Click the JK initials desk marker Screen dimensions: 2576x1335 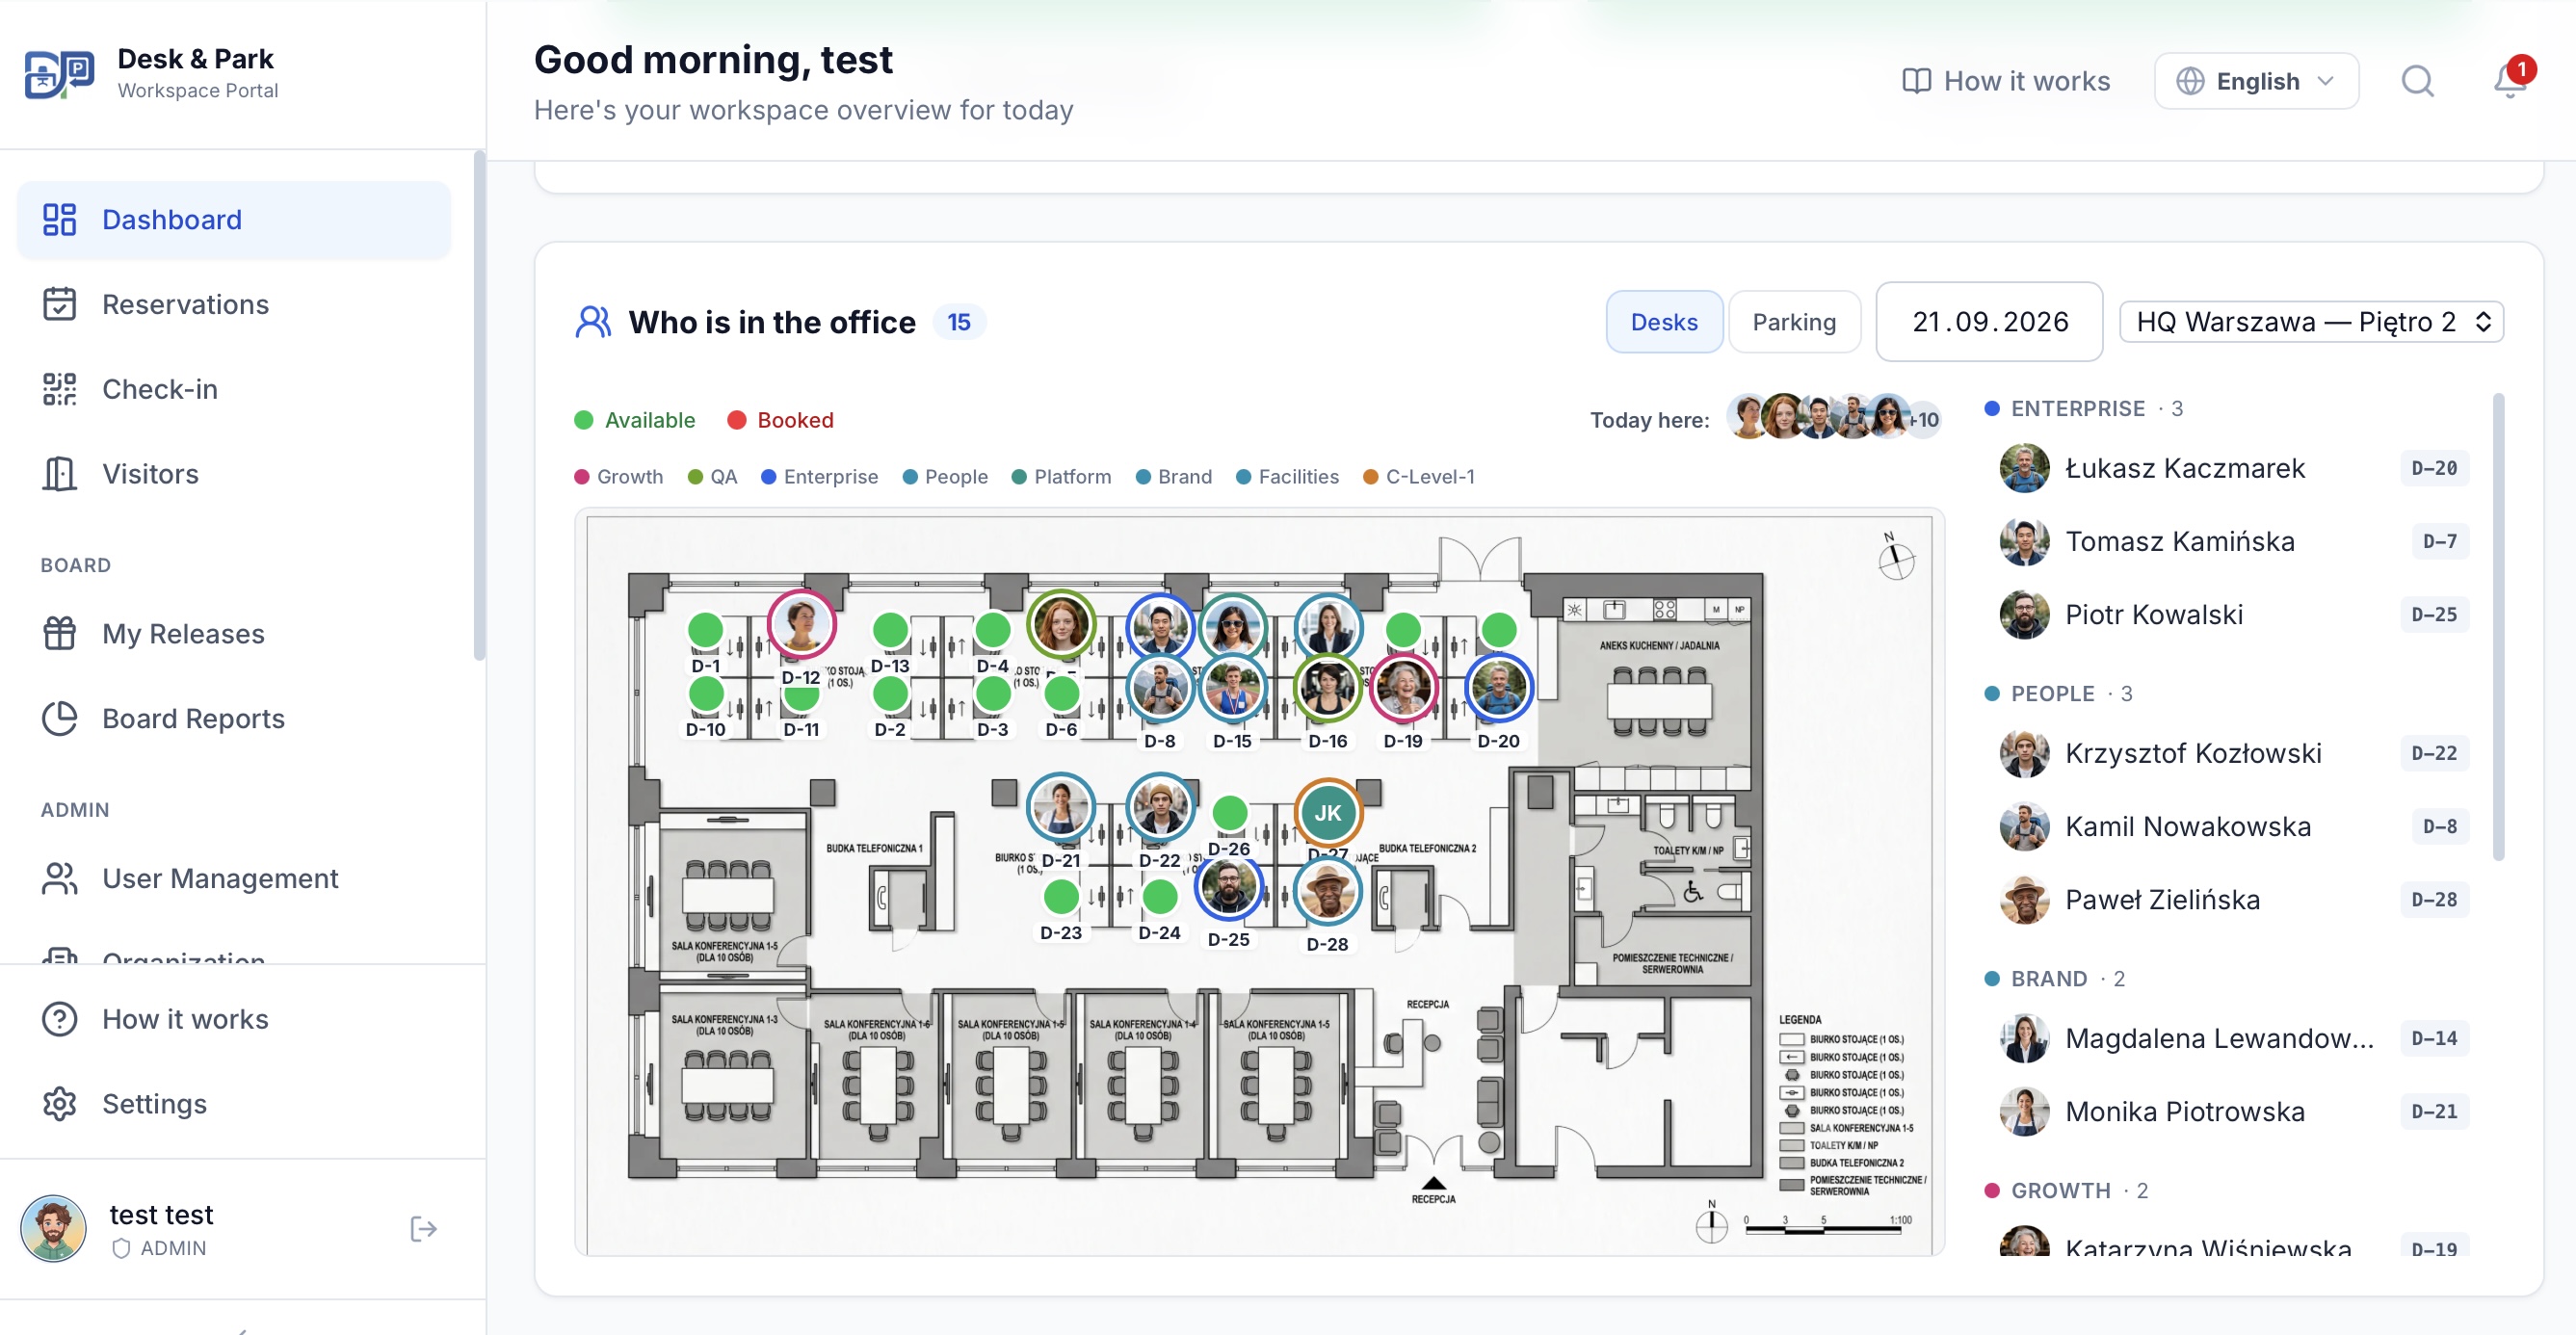coord(1328,813)
